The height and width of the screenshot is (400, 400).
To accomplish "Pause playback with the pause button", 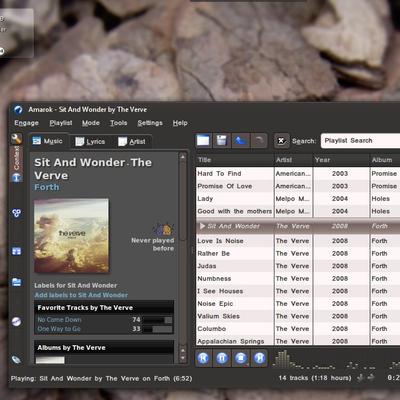I will (222, 358).
